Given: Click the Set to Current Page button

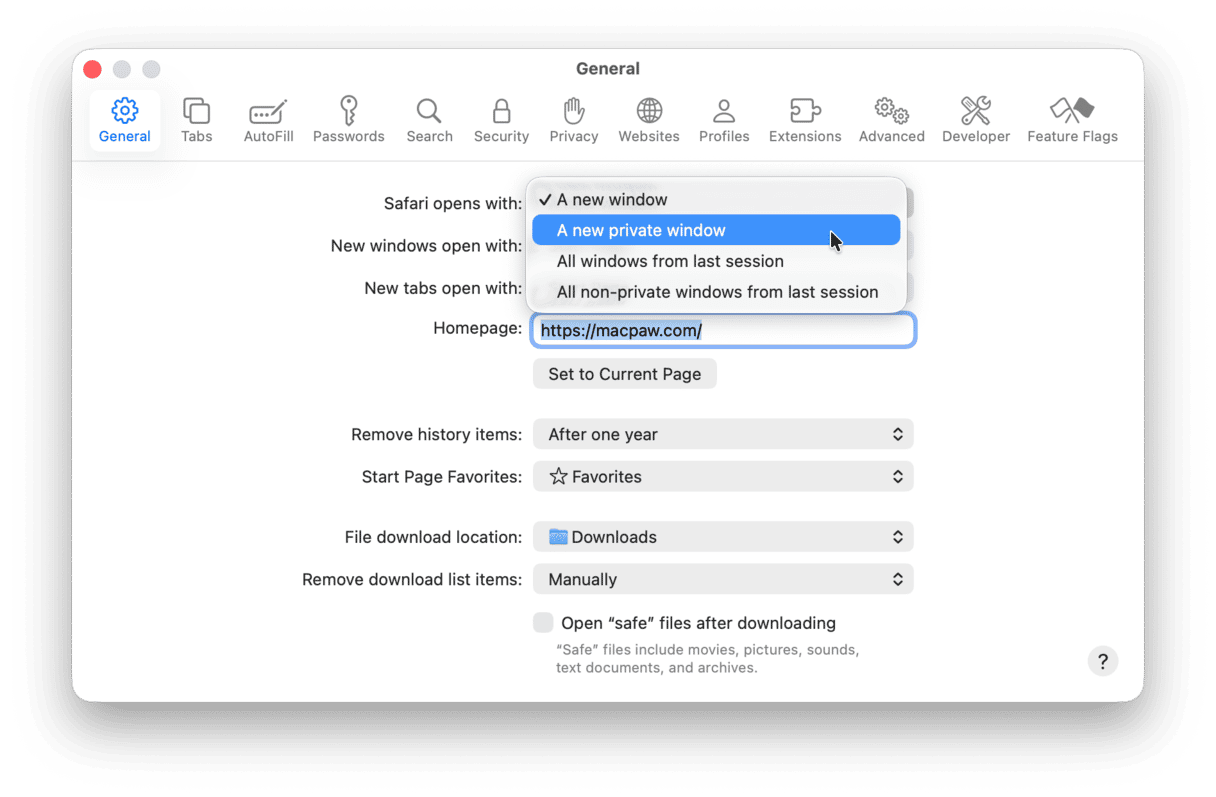Looking at the screenshot, I should (x=624, y=374).
